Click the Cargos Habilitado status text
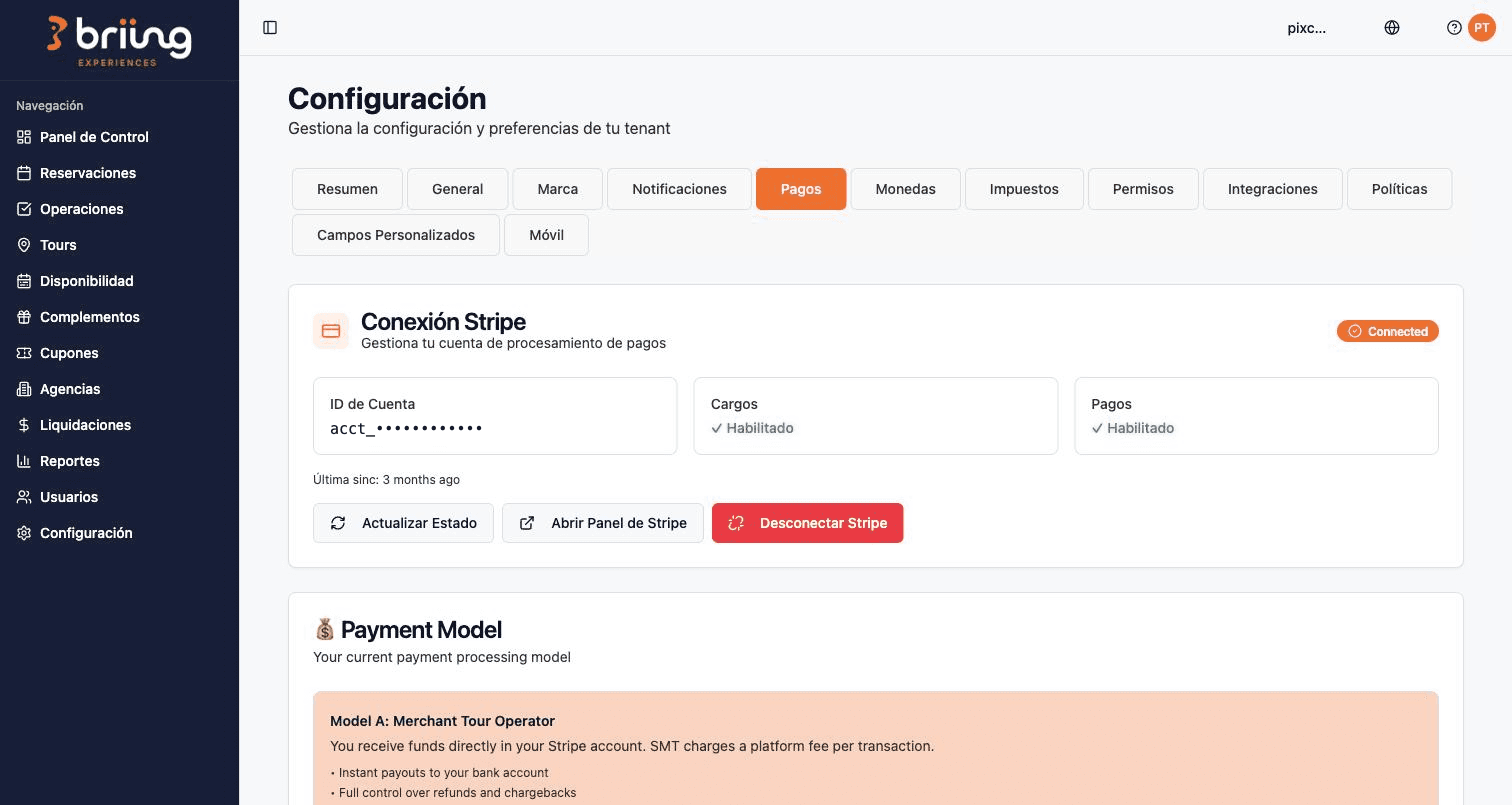The image size is (1512, 805). (752, 428)
